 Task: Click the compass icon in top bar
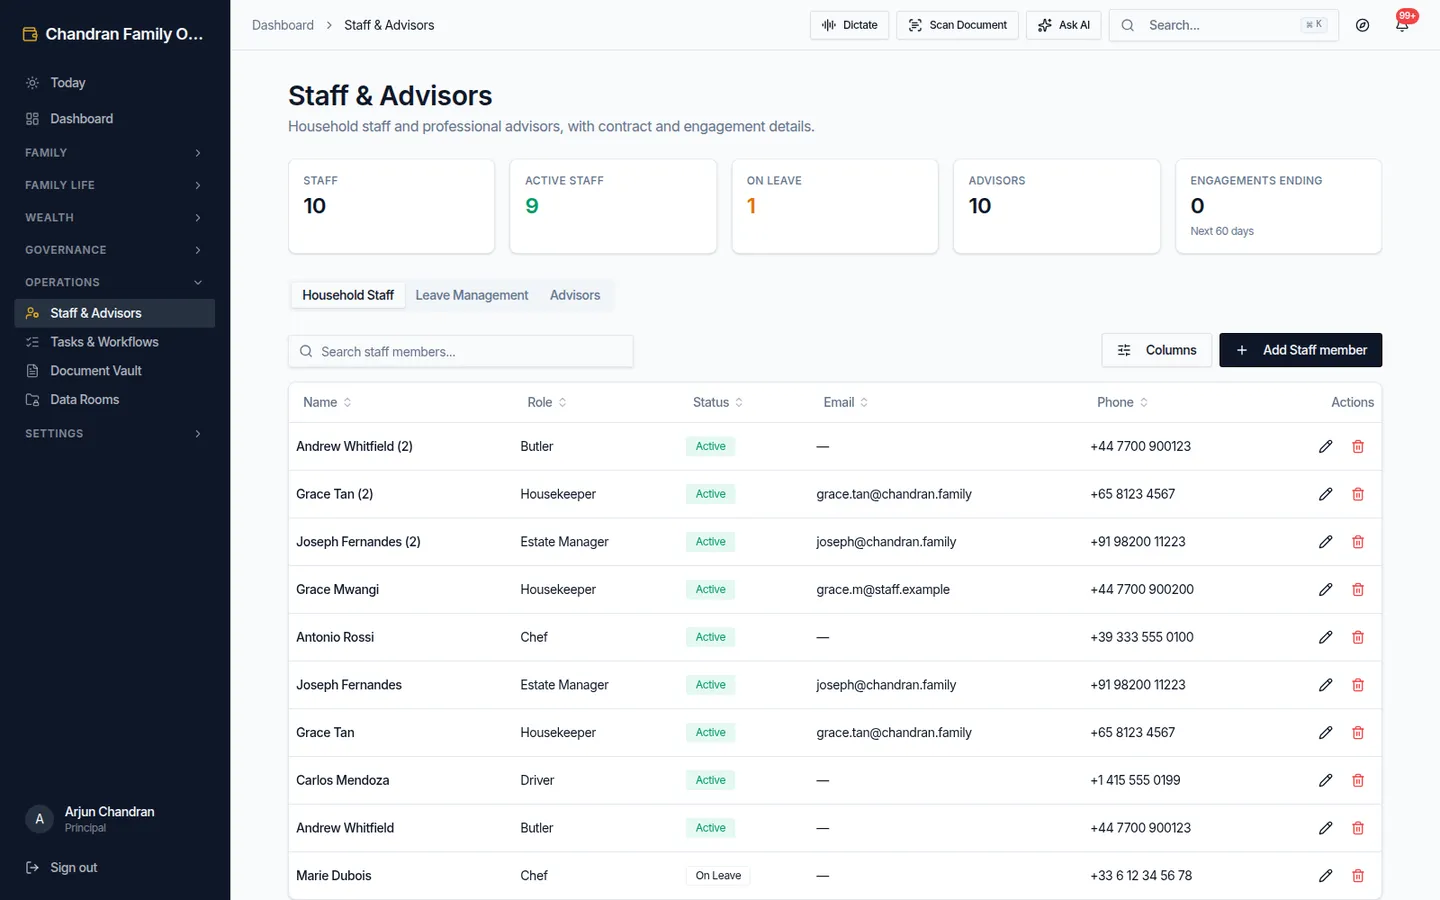tap(1362, 25)
